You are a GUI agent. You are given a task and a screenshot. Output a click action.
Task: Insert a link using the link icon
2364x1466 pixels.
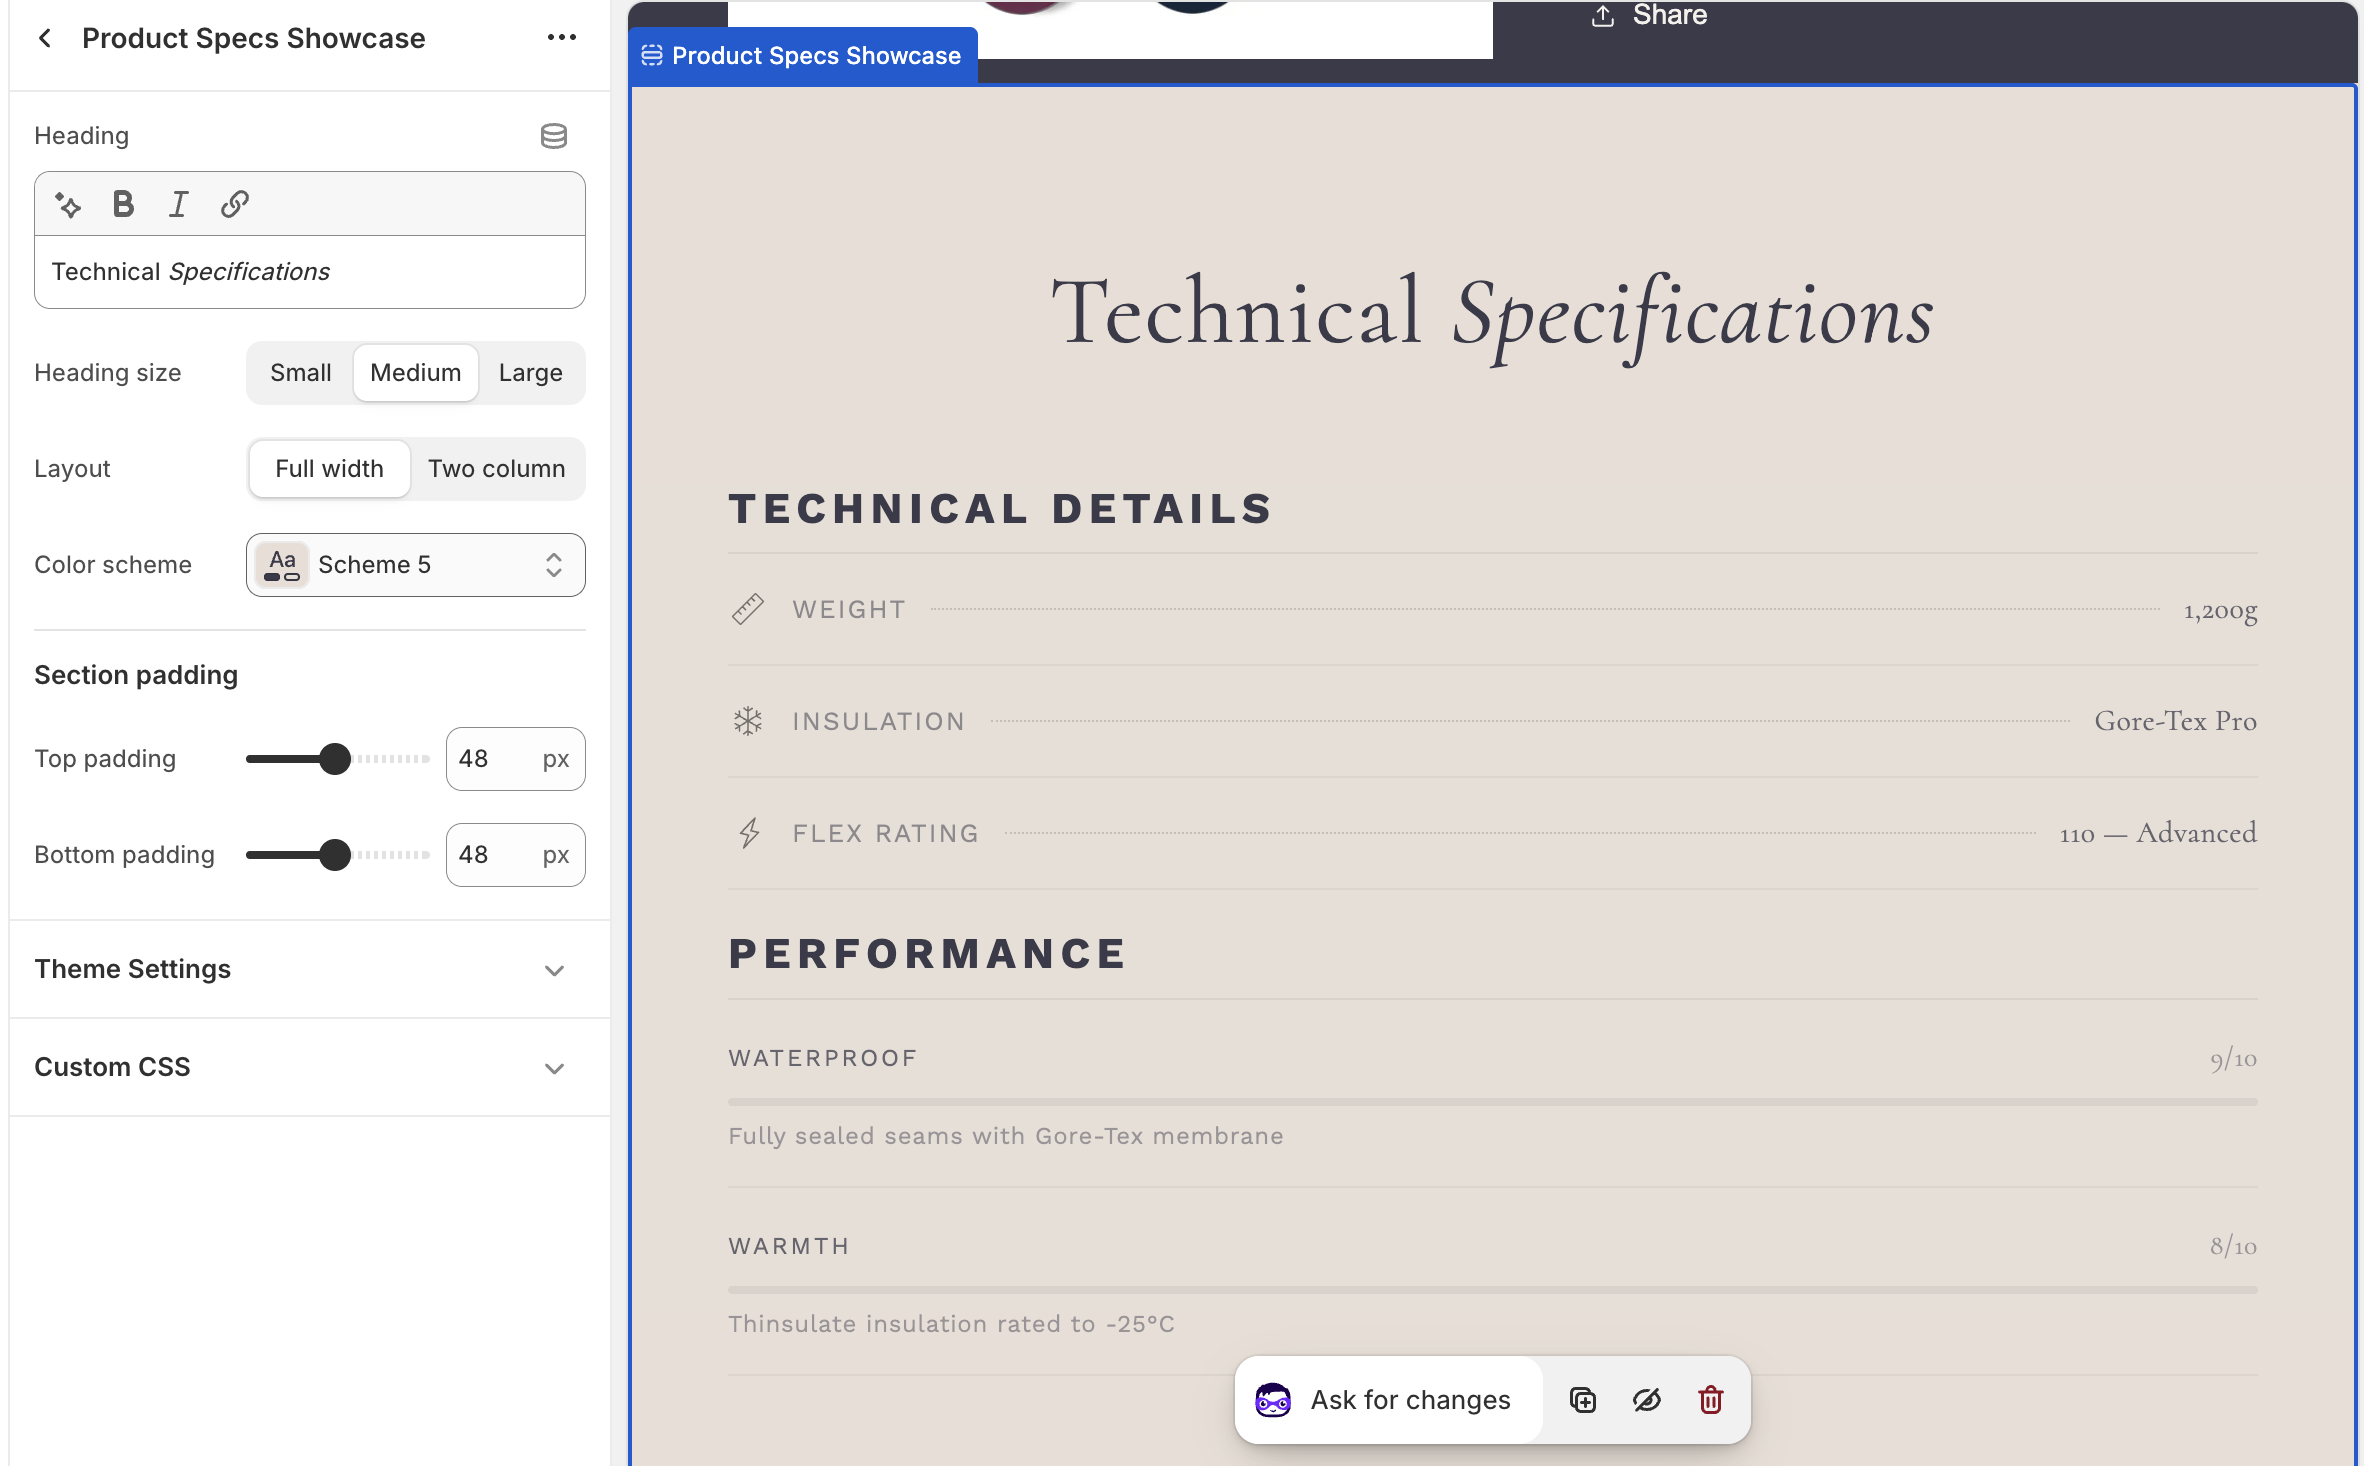[x=235, y=204]
